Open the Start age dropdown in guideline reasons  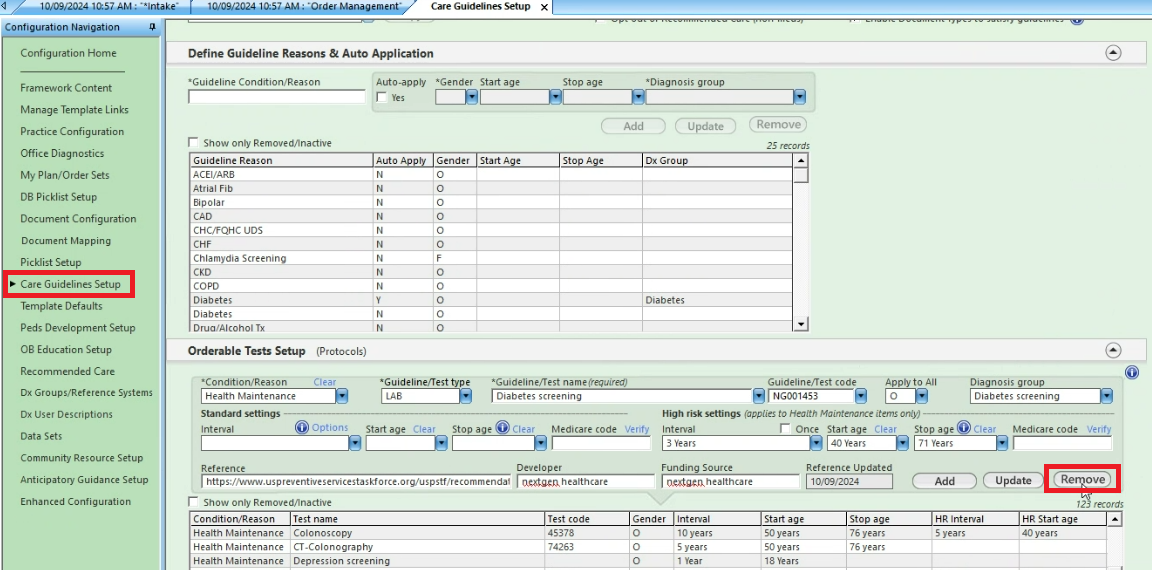click(x=555, y=97)
